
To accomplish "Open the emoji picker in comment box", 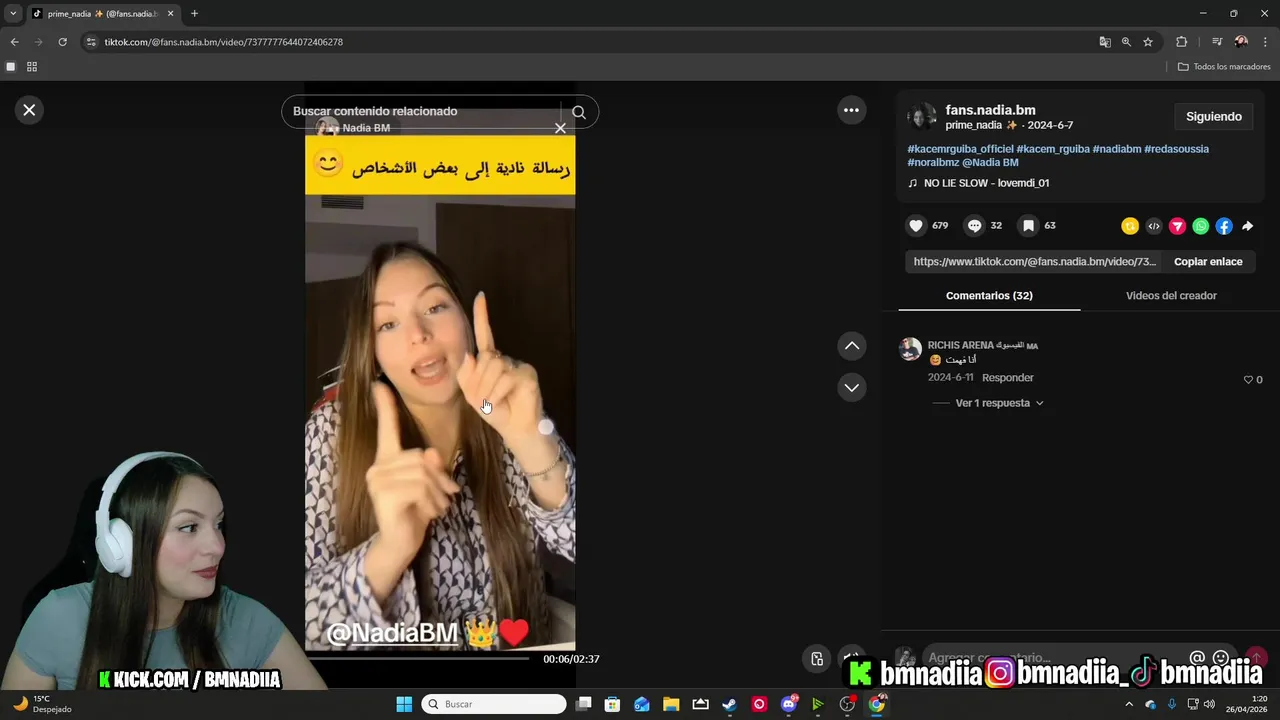I will pyautogui.click(x=1220, y=658).
